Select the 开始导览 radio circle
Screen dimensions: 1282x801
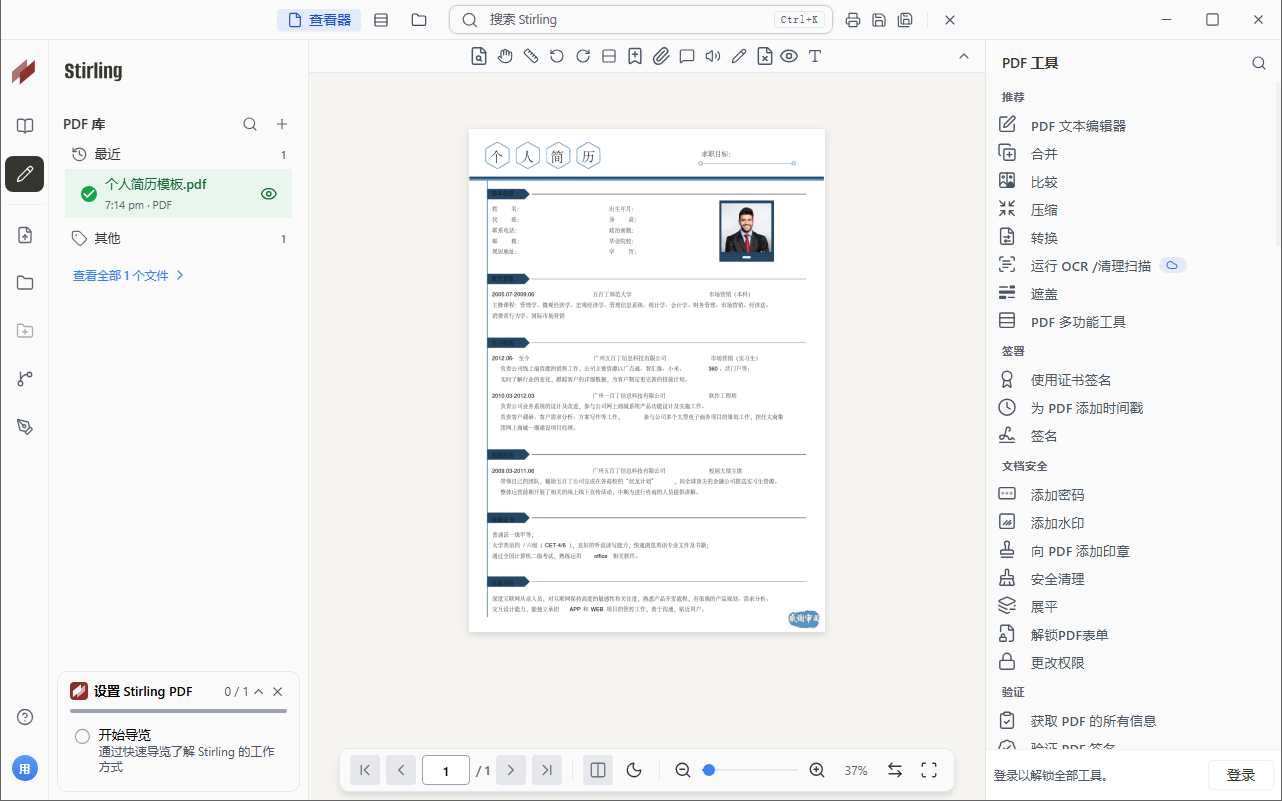click(82, 737)
